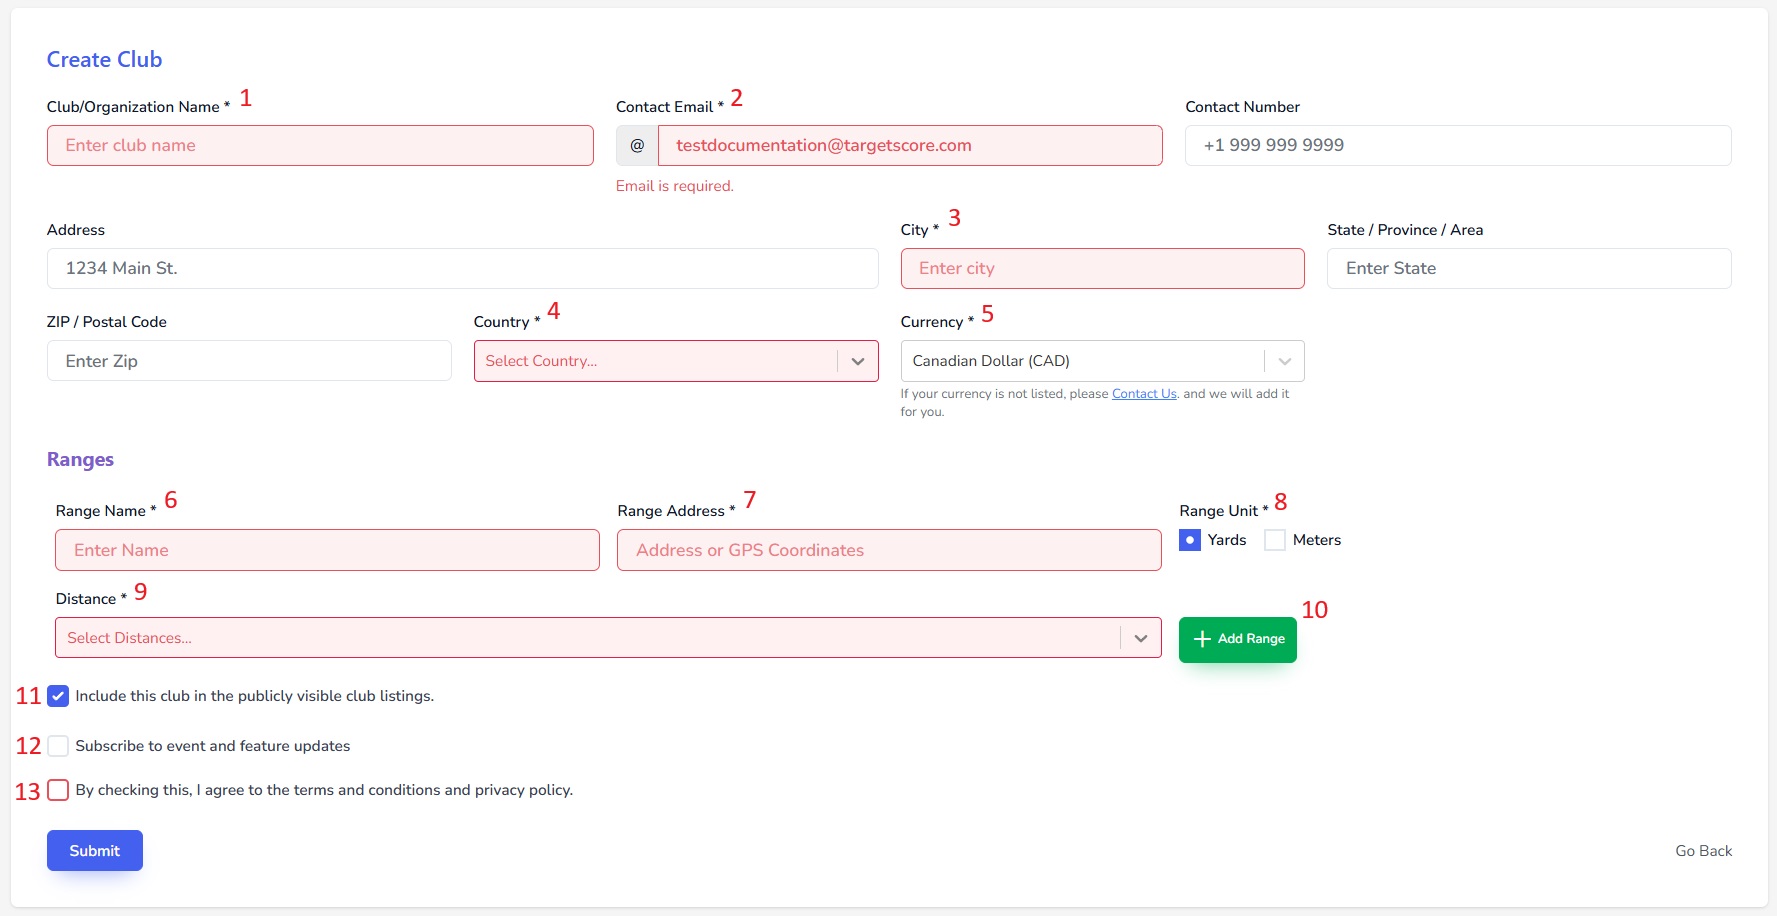Click the Go Back link

pyautogui.click(x=1703, y=851)
